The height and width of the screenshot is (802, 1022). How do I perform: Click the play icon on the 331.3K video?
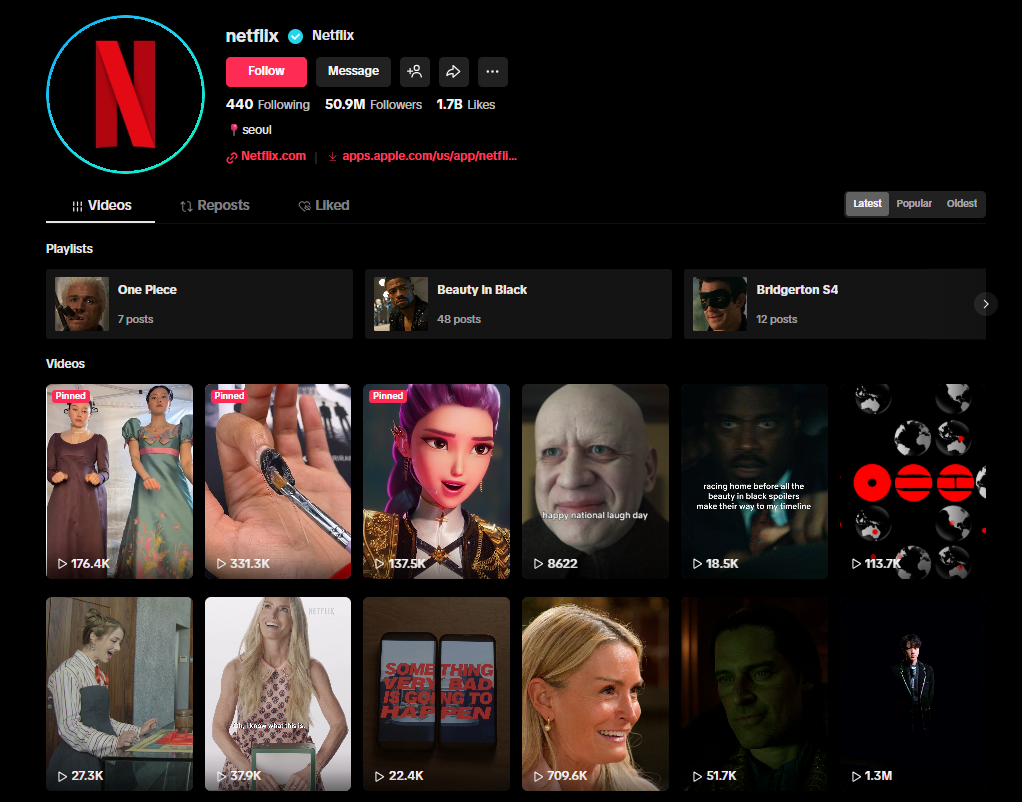[x=222, y=563]
